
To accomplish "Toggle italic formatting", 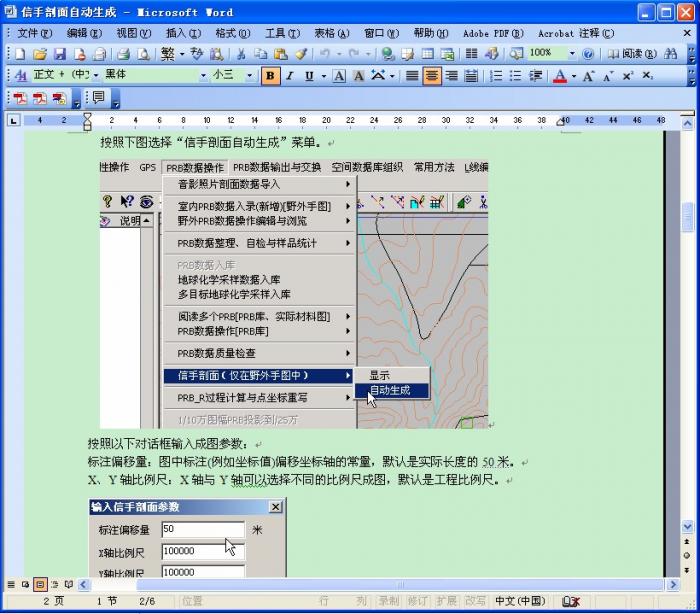I will [x=290, y=75].
